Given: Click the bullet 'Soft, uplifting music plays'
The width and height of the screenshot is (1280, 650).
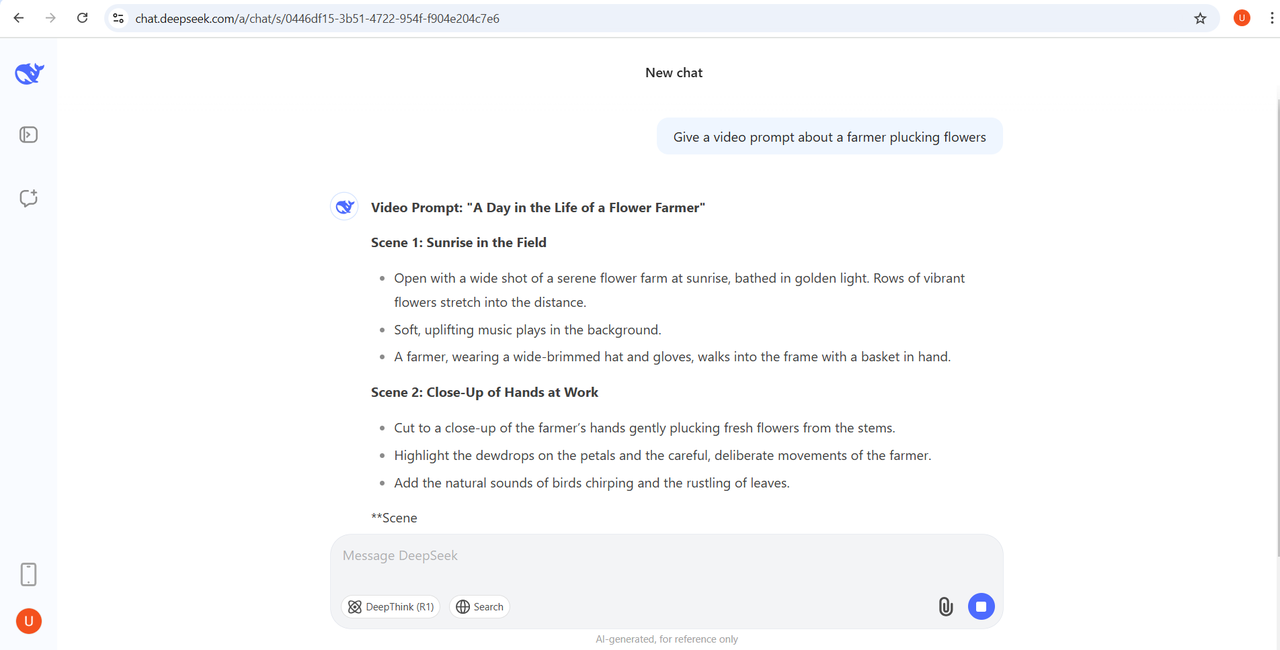Looking at the screenshot, I should pos(527,330).
